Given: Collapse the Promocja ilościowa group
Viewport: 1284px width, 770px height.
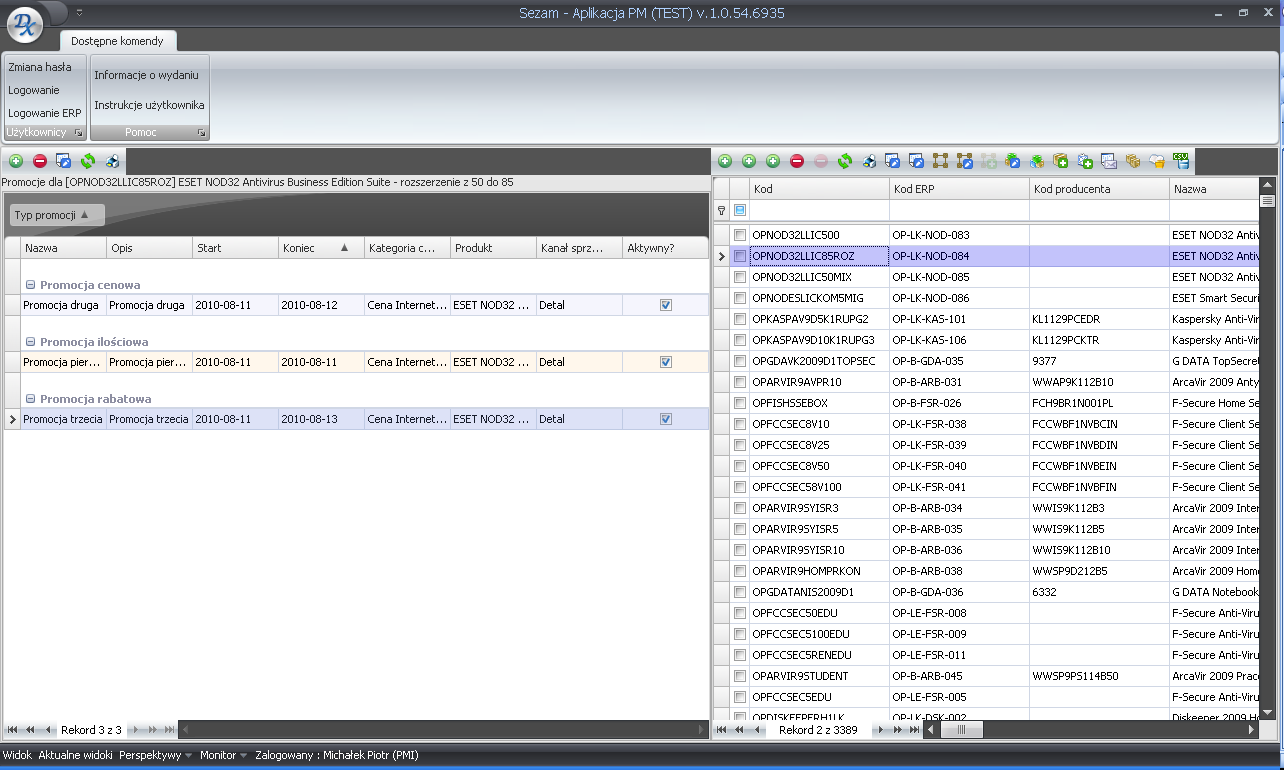Looking at the screenshot, I should [x=30, y=342].
